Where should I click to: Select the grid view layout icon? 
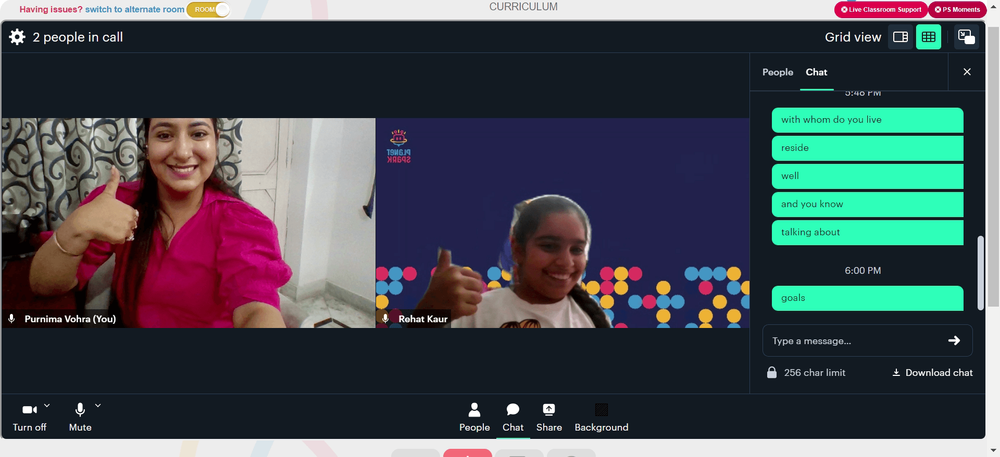929,37
